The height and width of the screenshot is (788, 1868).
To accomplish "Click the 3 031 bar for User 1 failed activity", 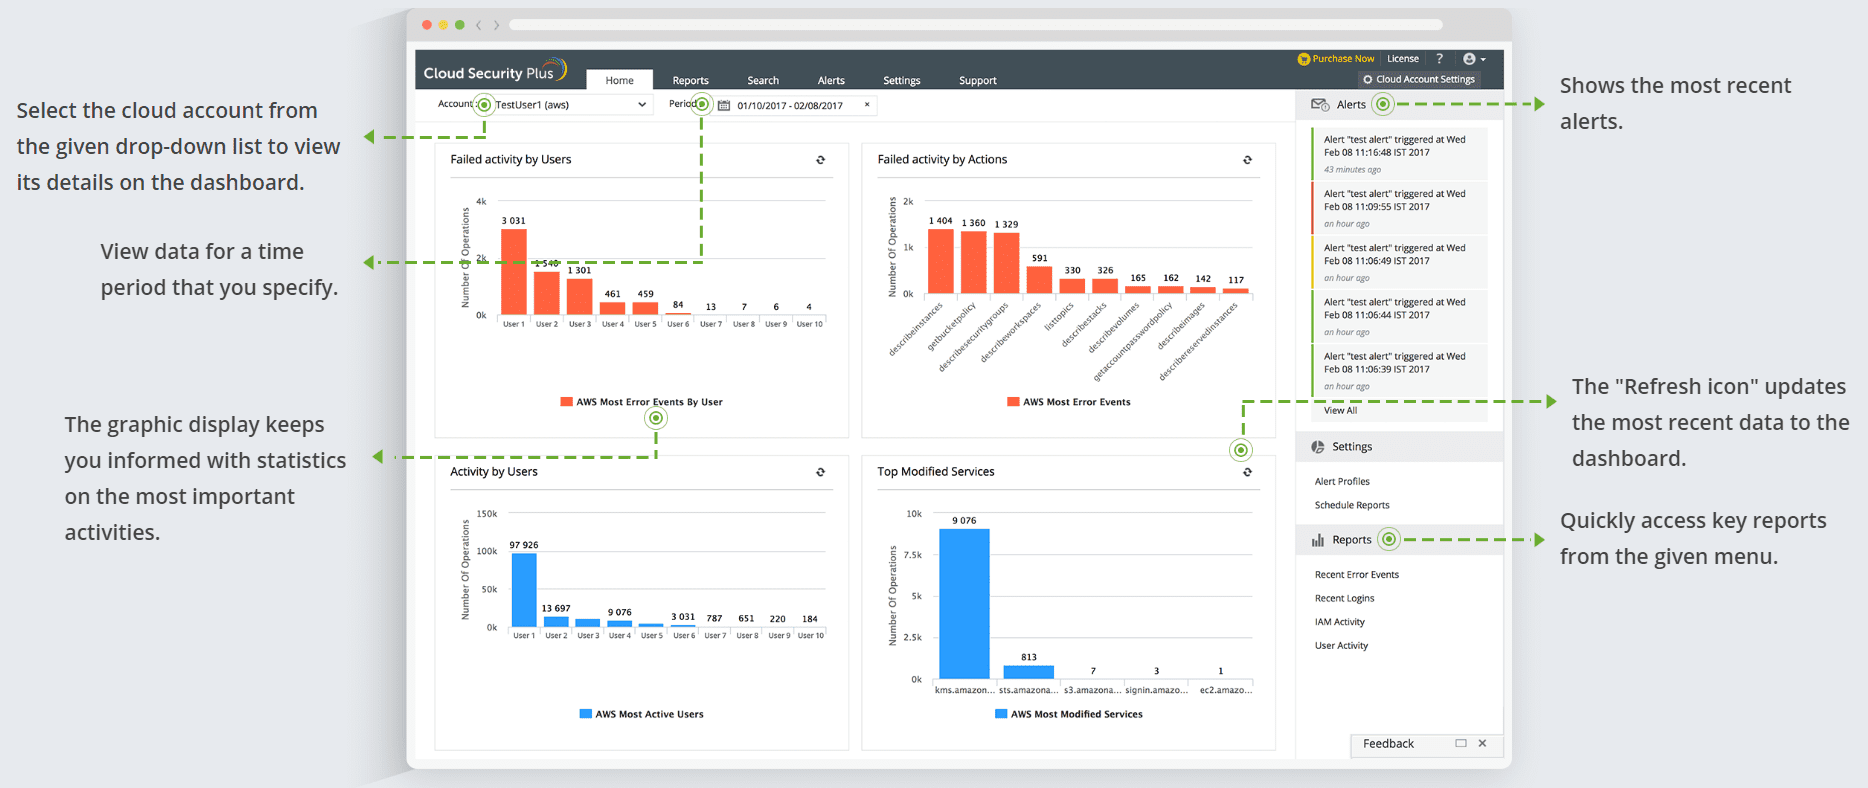I will pyautogui.click(x=514, y=272).
